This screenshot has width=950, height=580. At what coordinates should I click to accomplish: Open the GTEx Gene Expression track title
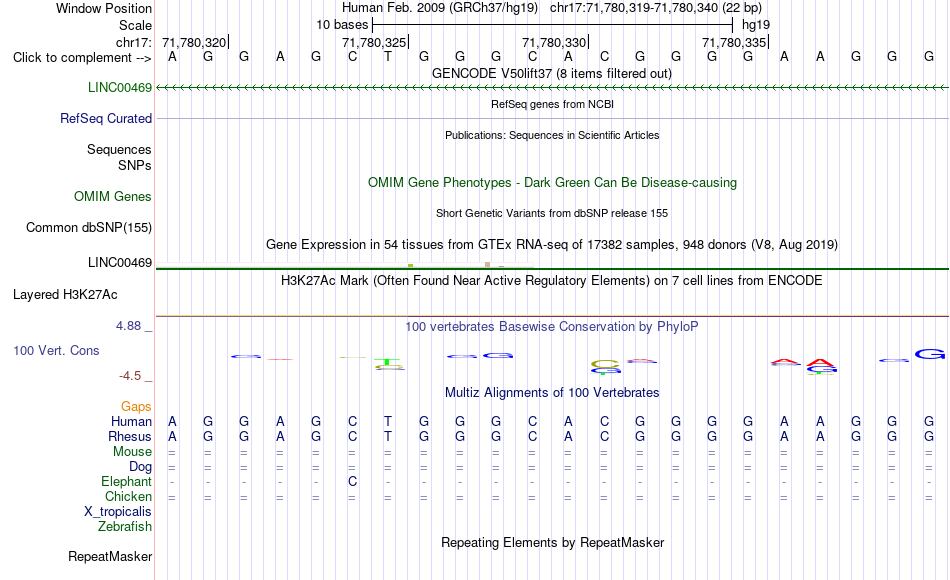552,244
